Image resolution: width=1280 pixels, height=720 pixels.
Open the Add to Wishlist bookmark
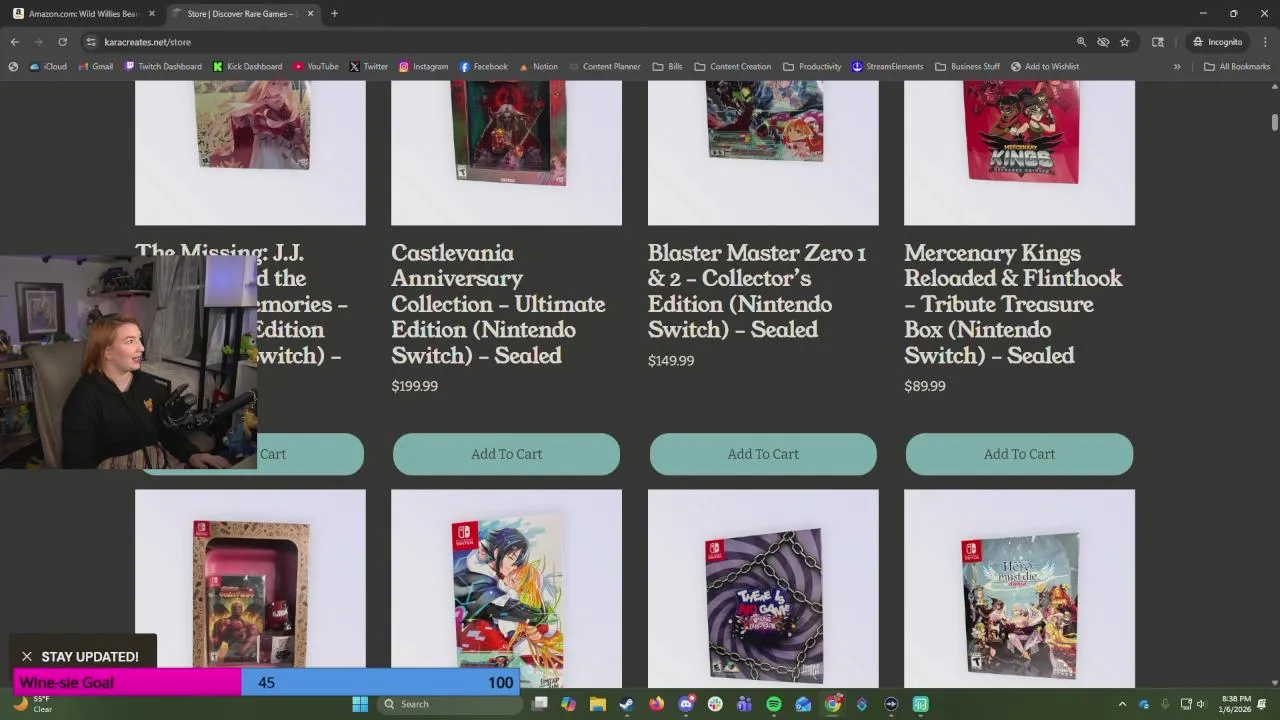(1044, 67)
